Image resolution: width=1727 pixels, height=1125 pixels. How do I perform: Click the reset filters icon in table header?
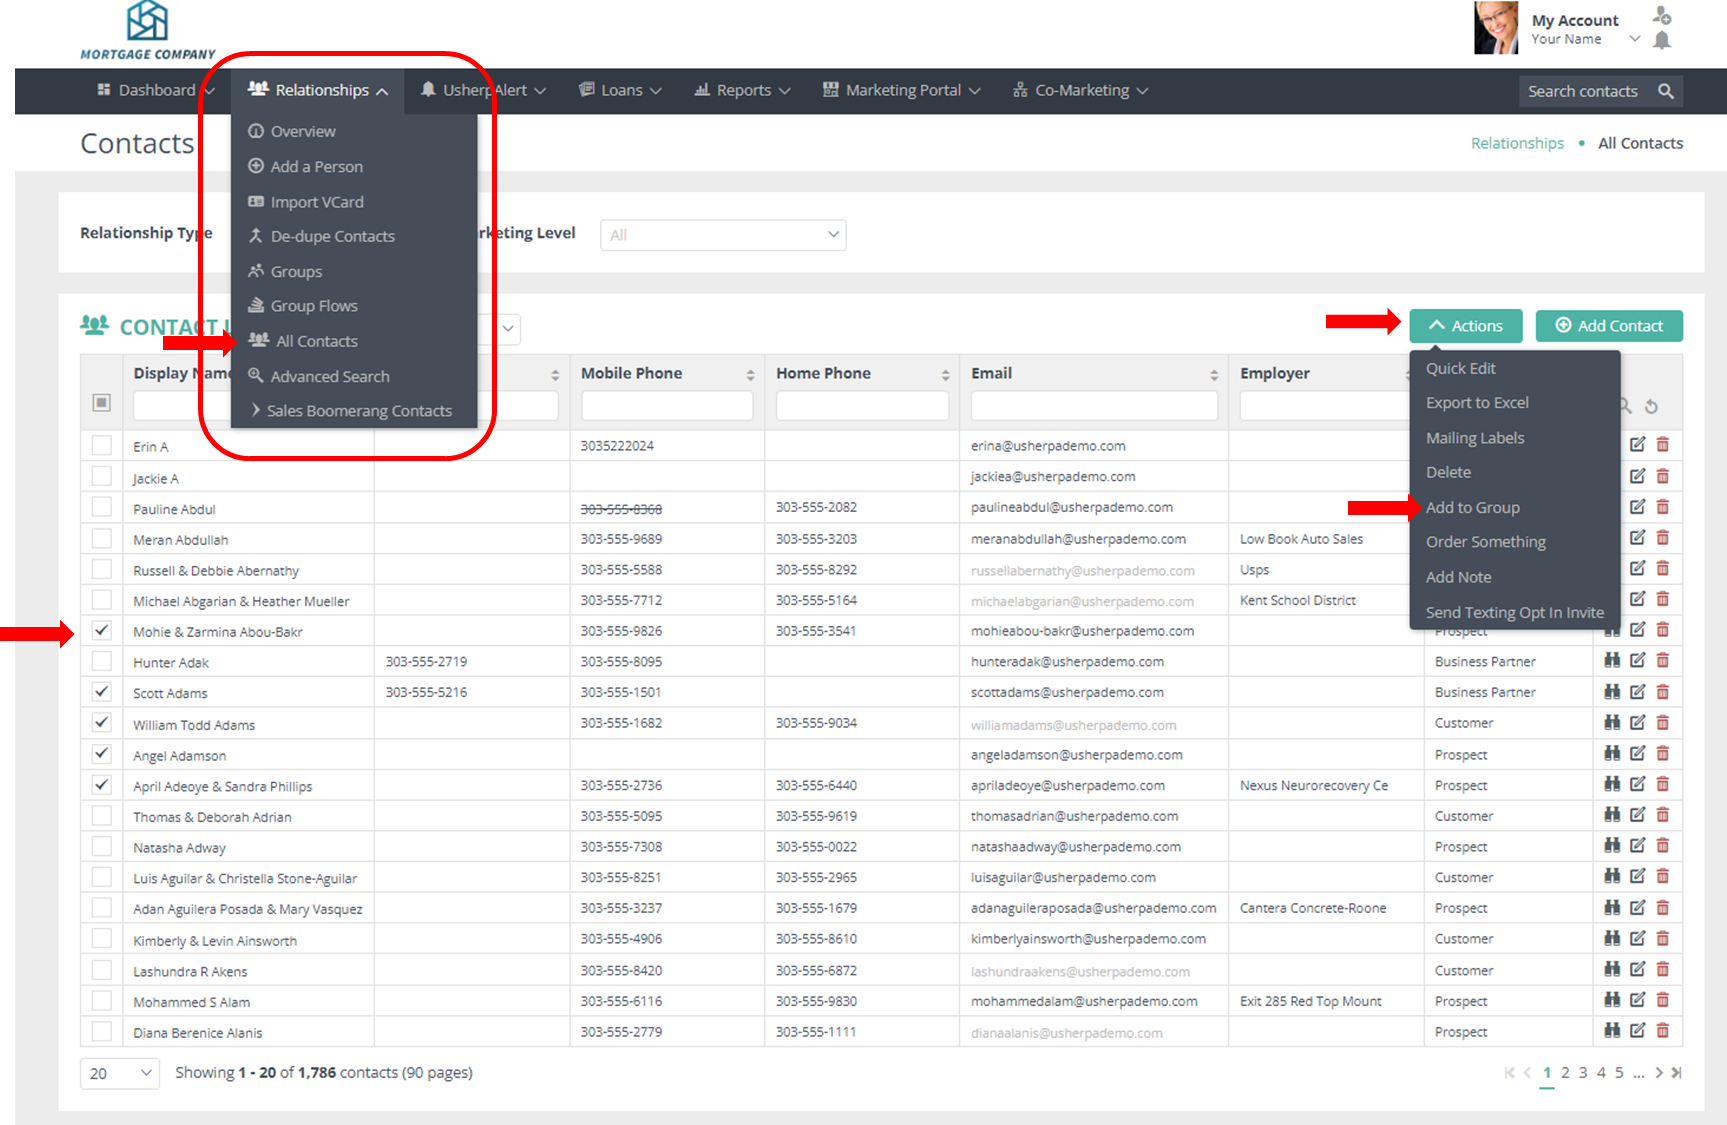(1651, 406)
